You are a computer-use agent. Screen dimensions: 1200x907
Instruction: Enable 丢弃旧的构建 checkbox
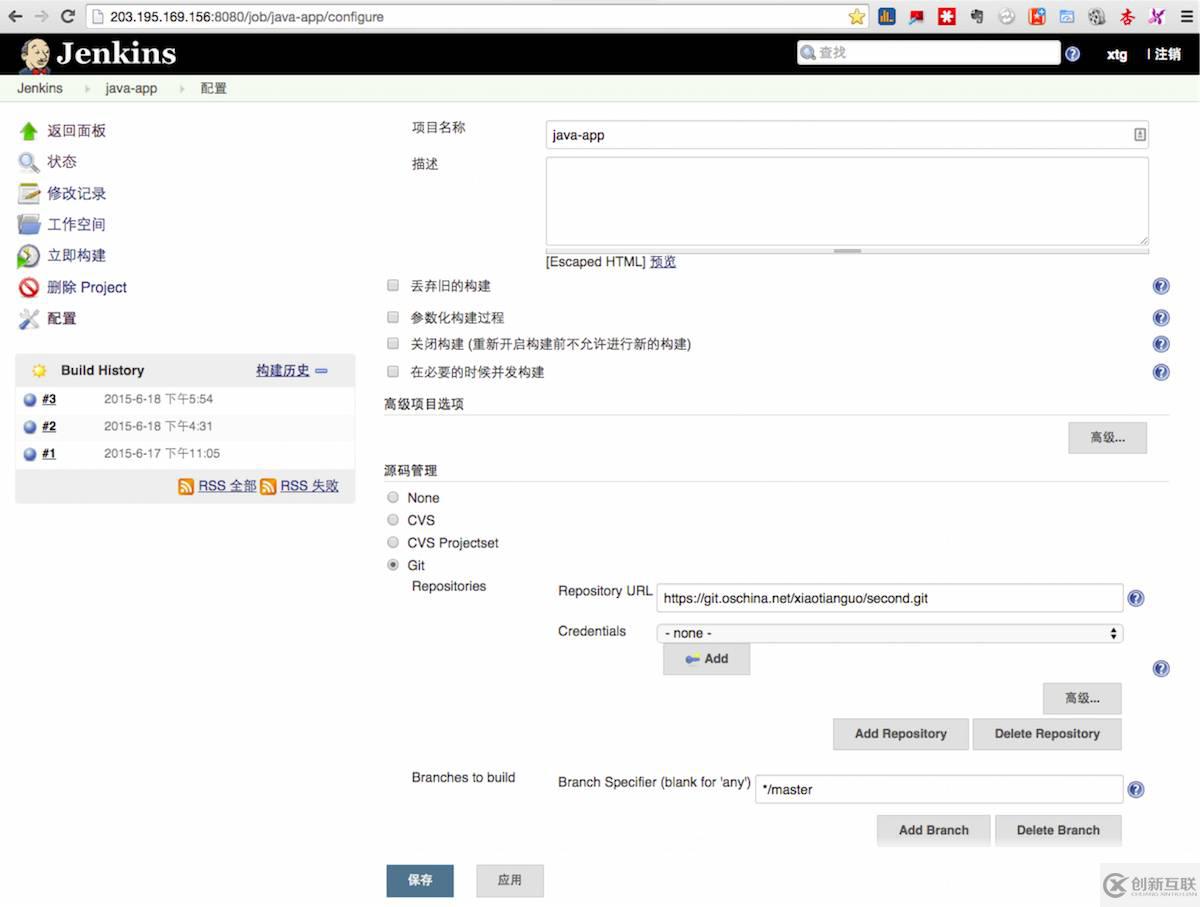click(x=393, y=286)
